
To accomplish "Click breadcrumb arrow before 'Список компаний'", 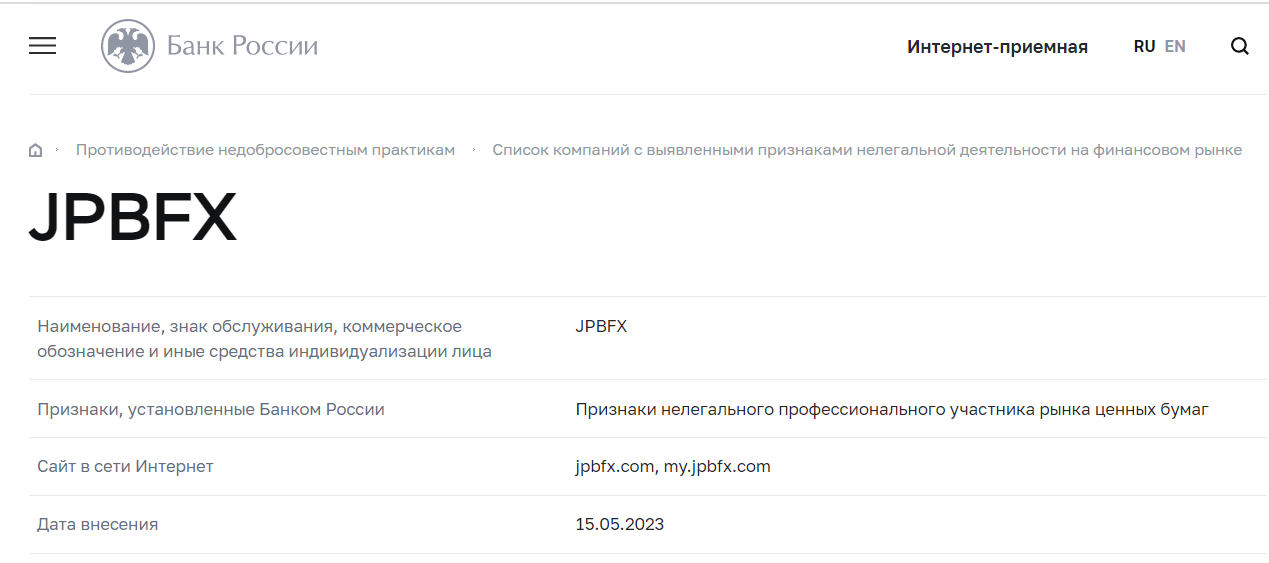I will pos(474,150).
